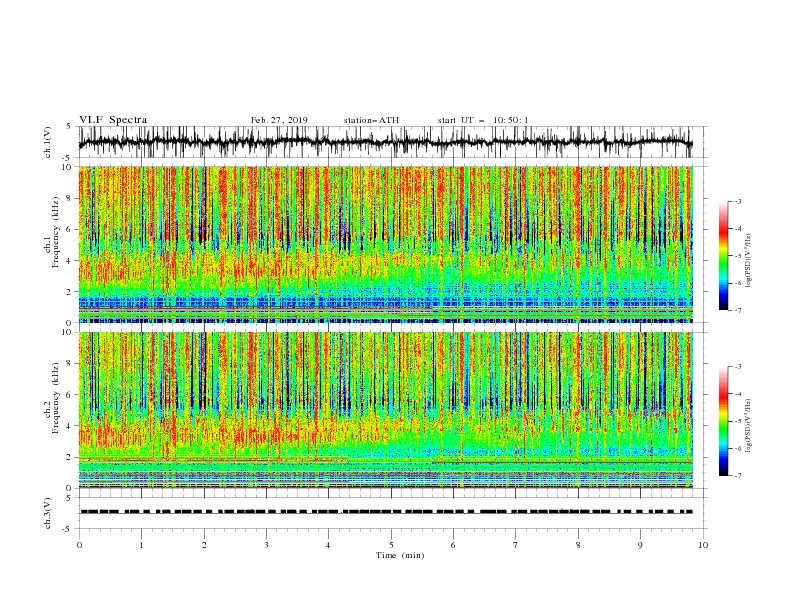Image resolution: width=792 pixels, height=612 pixels.
Task: Click the "1" tick on time axis
Action: [141, 545]
